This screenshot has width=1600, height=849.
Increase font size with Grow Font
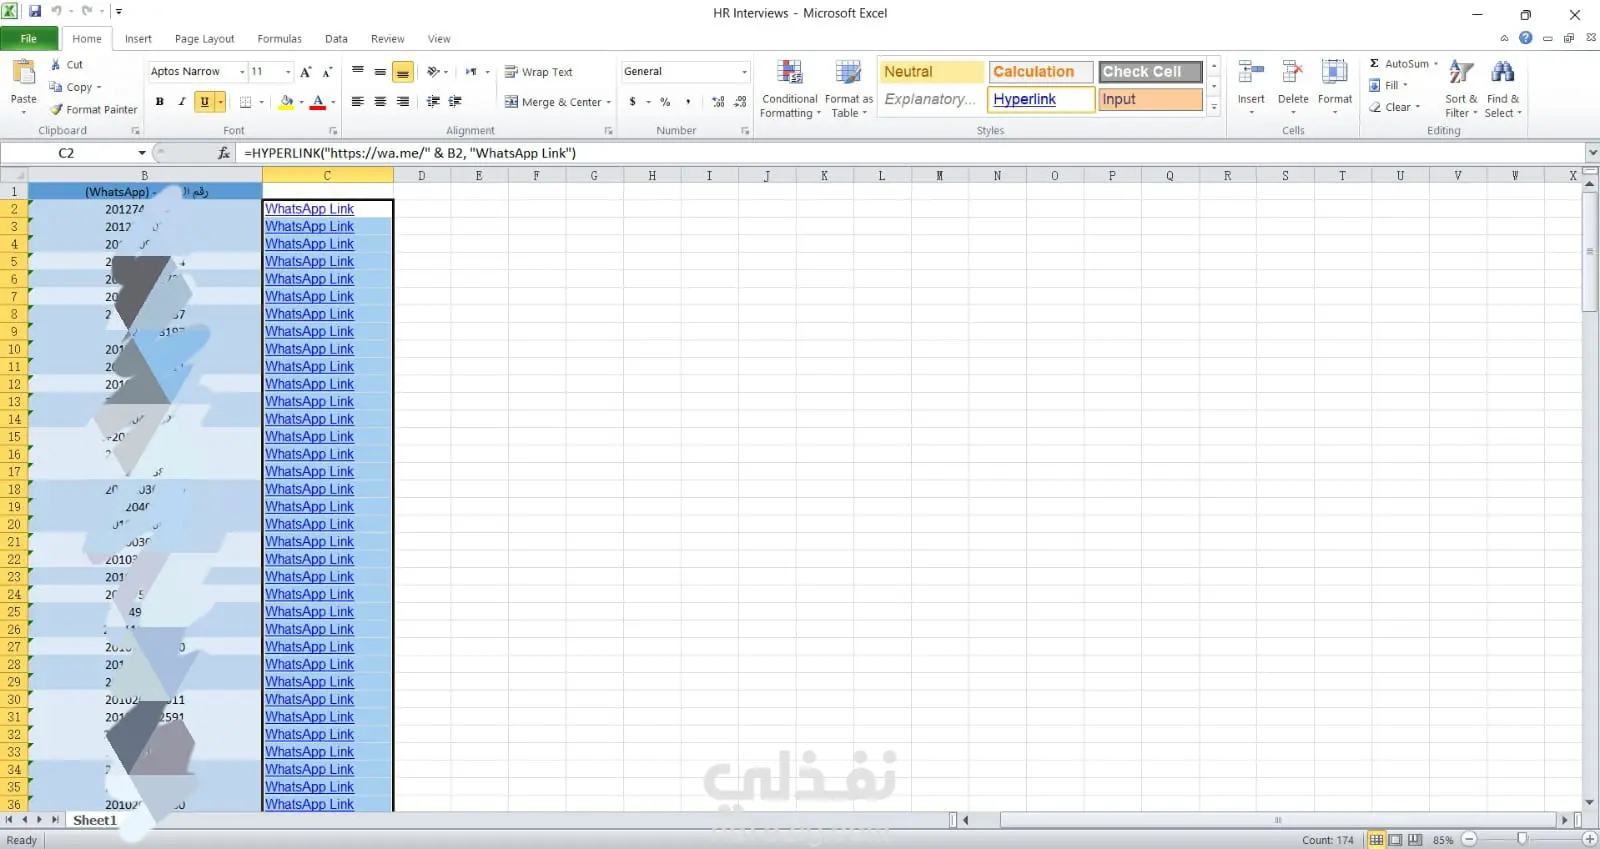point(306,72)
